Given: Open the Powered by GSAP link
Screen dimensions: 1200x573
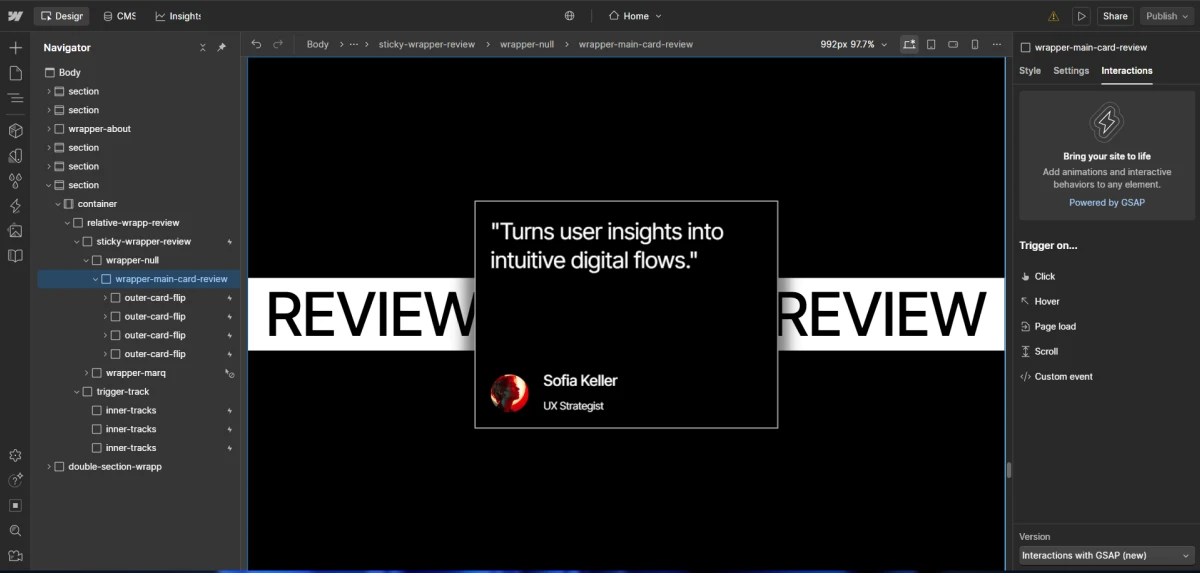Looking at the screenshot, I should tap(1107, 202).
